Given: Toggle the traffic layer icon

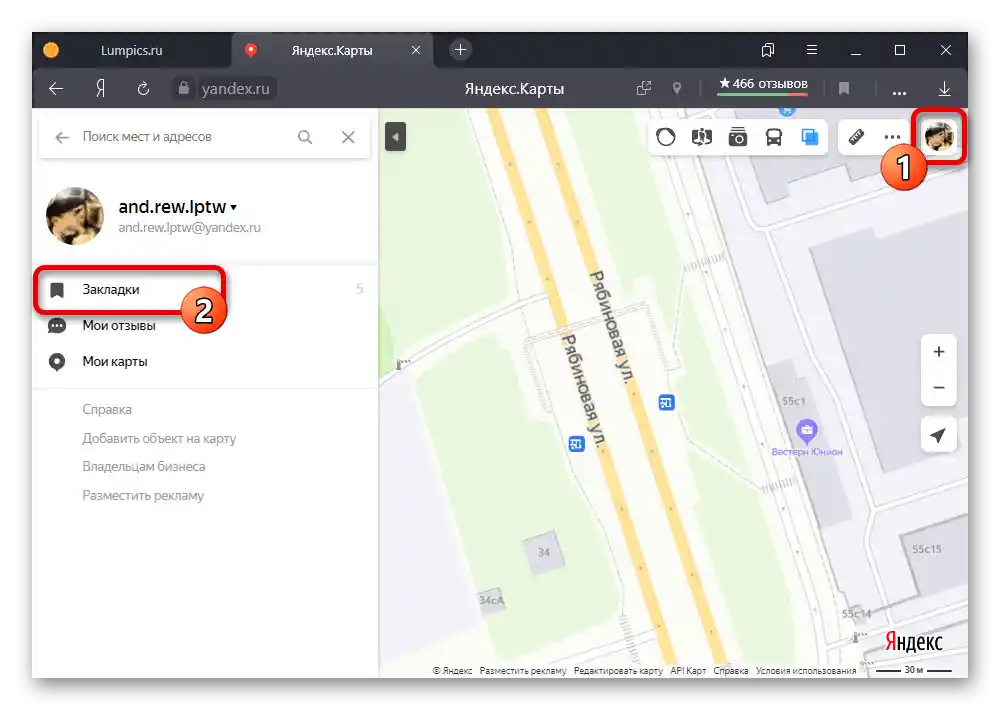Looking at the screenshot, I should click(x=665, y=137).
